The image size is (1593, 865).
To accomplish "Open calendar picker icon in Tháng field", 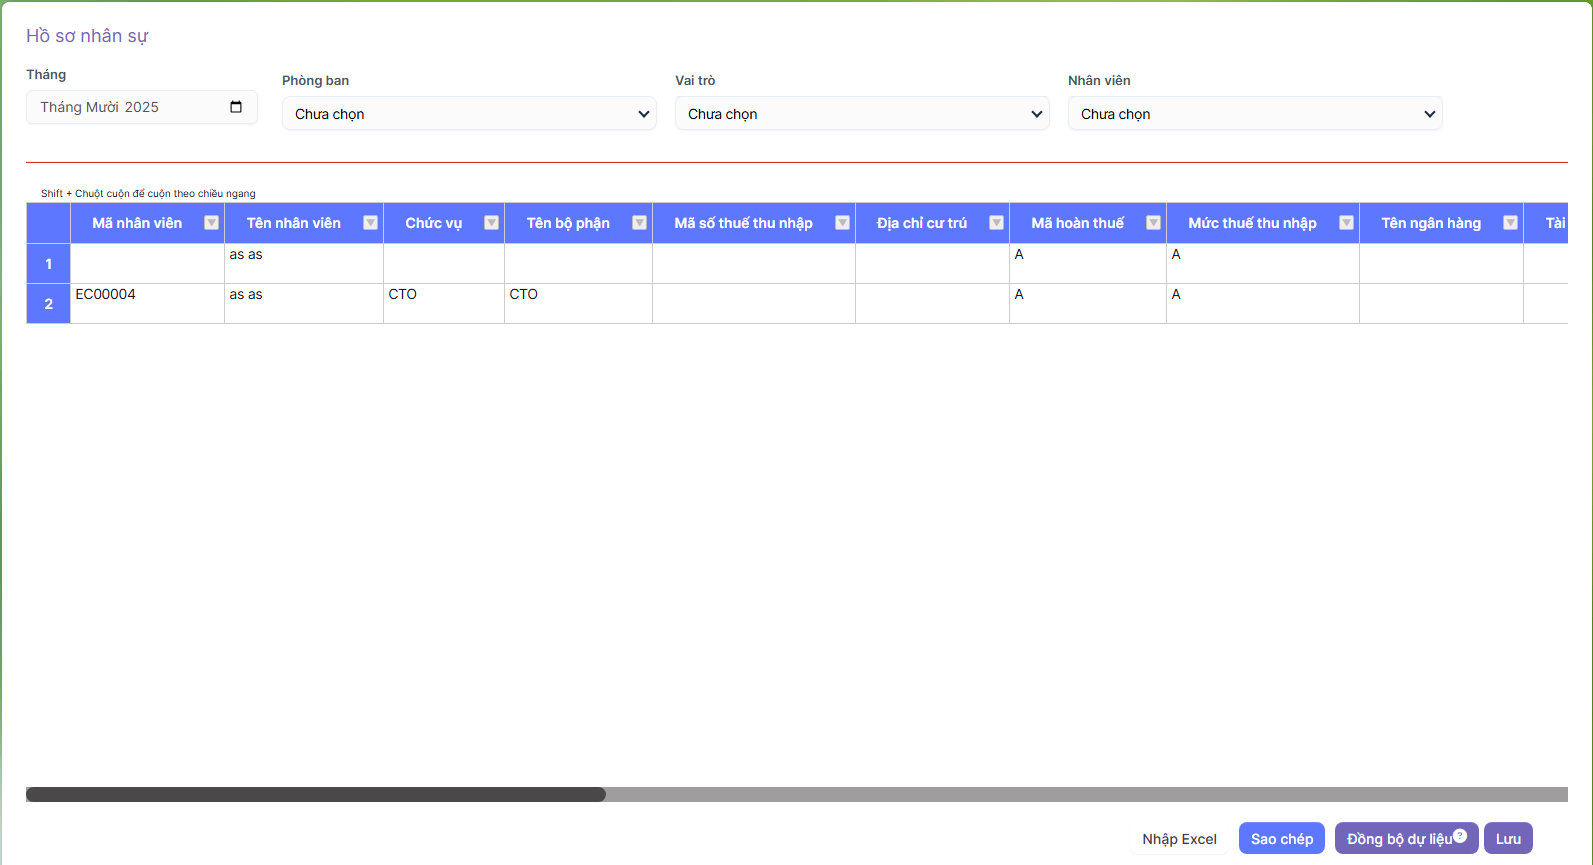I will [236, 107].
